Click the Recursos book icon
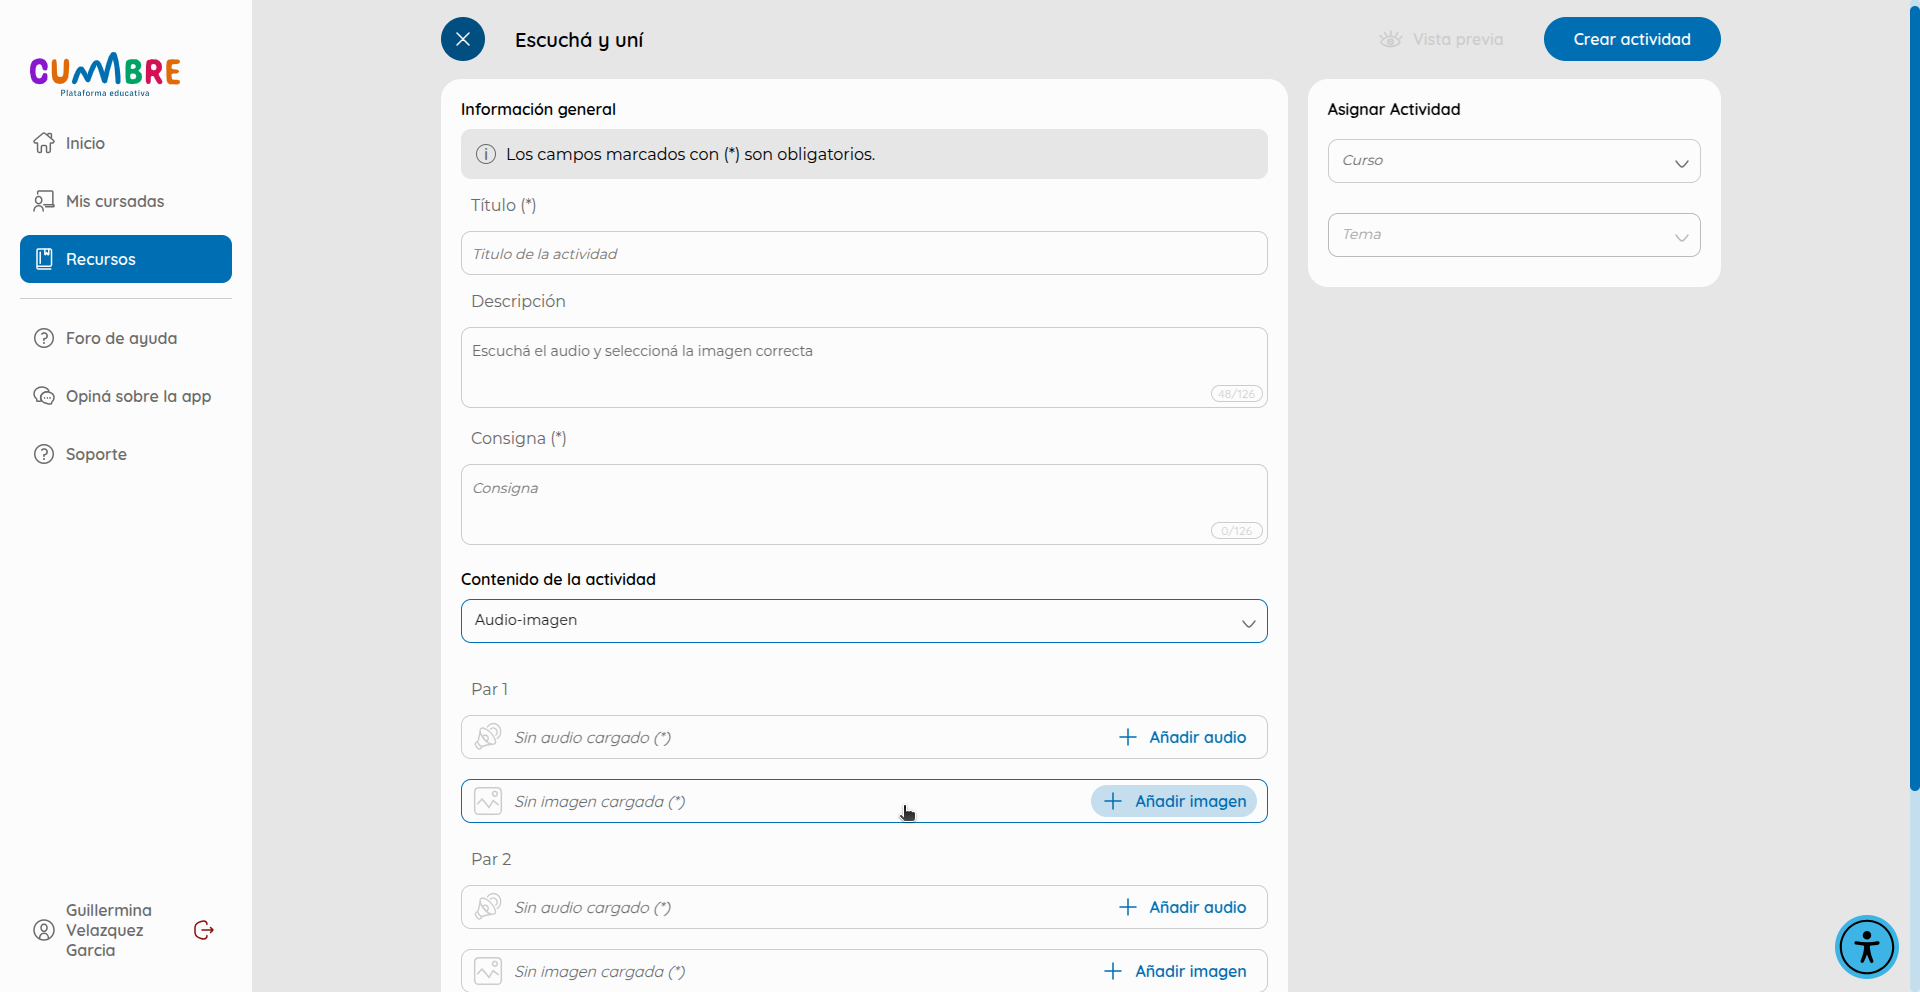Image resolution: width=1920 pixels, height=992 pixels. click(x=44, y=259)
